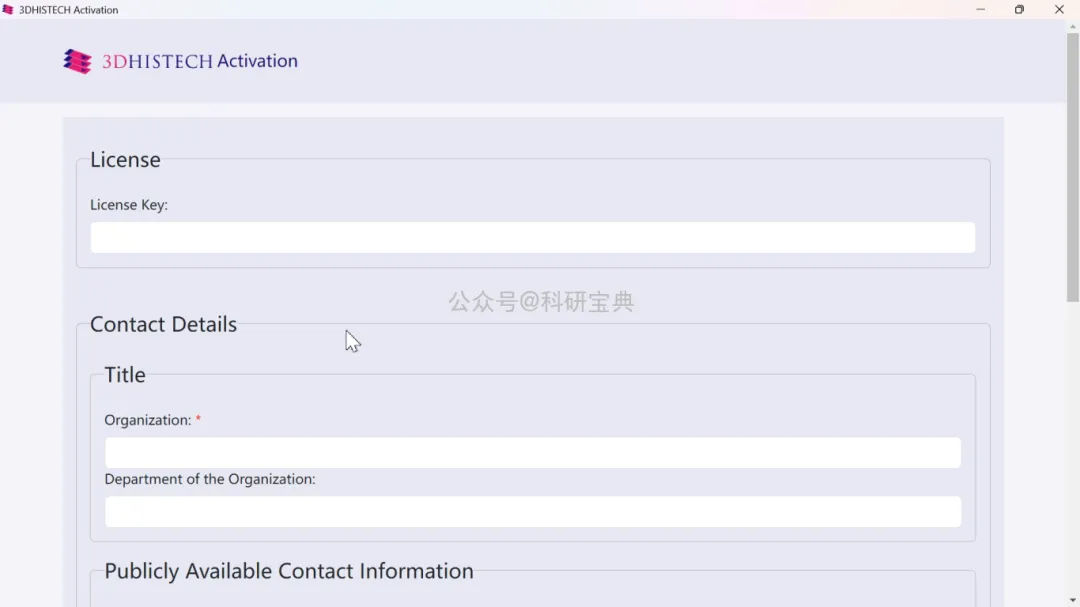
Task: Click the 3DHISTECH logo icon in header
Action: click(77, 62)
